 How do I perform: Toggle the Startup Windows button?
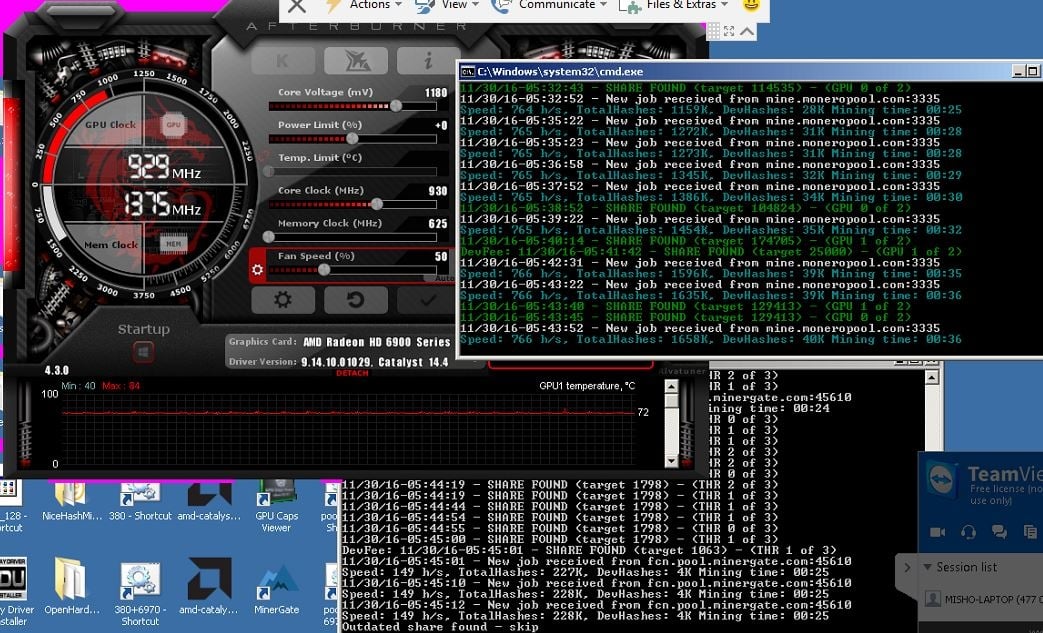(x=144, y=352)
